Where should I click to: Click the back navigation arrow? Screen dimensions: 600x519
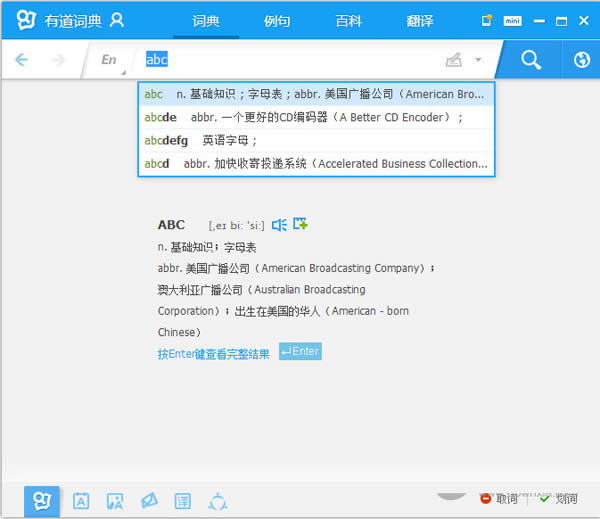coord(21,60)
